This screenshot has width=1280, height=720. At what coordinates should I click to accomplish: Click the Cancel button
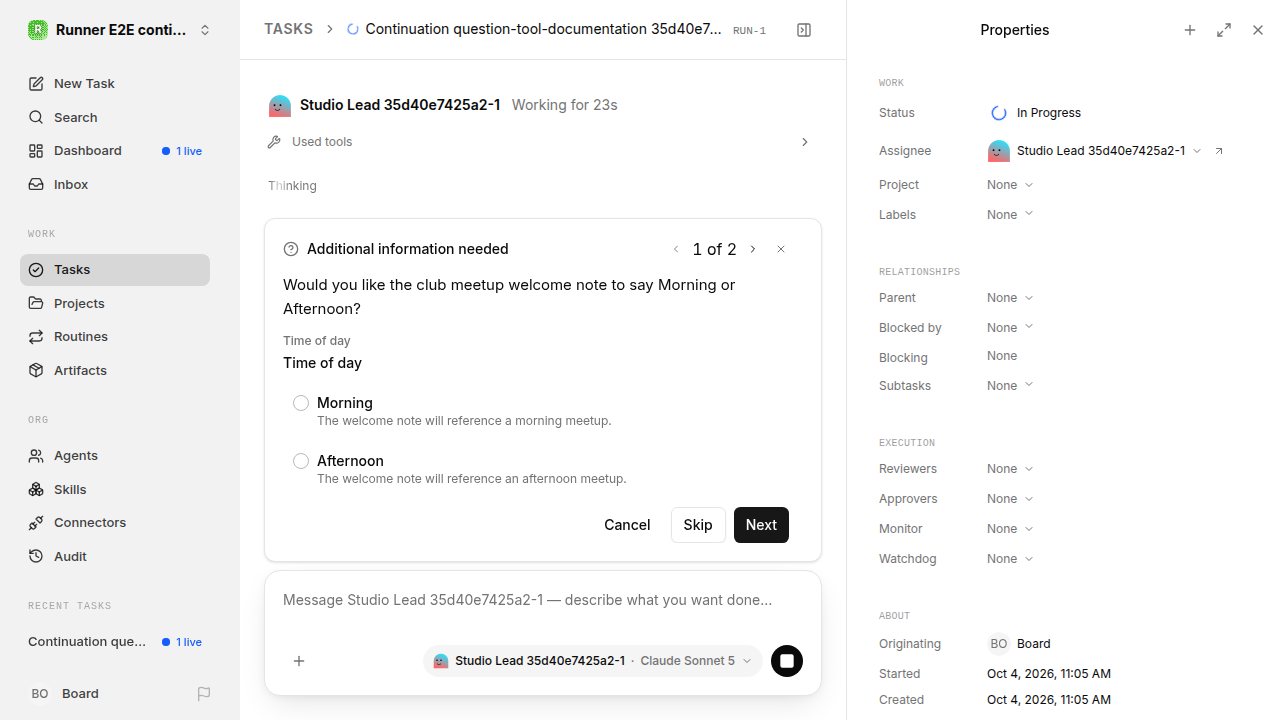tap(627, 525)
